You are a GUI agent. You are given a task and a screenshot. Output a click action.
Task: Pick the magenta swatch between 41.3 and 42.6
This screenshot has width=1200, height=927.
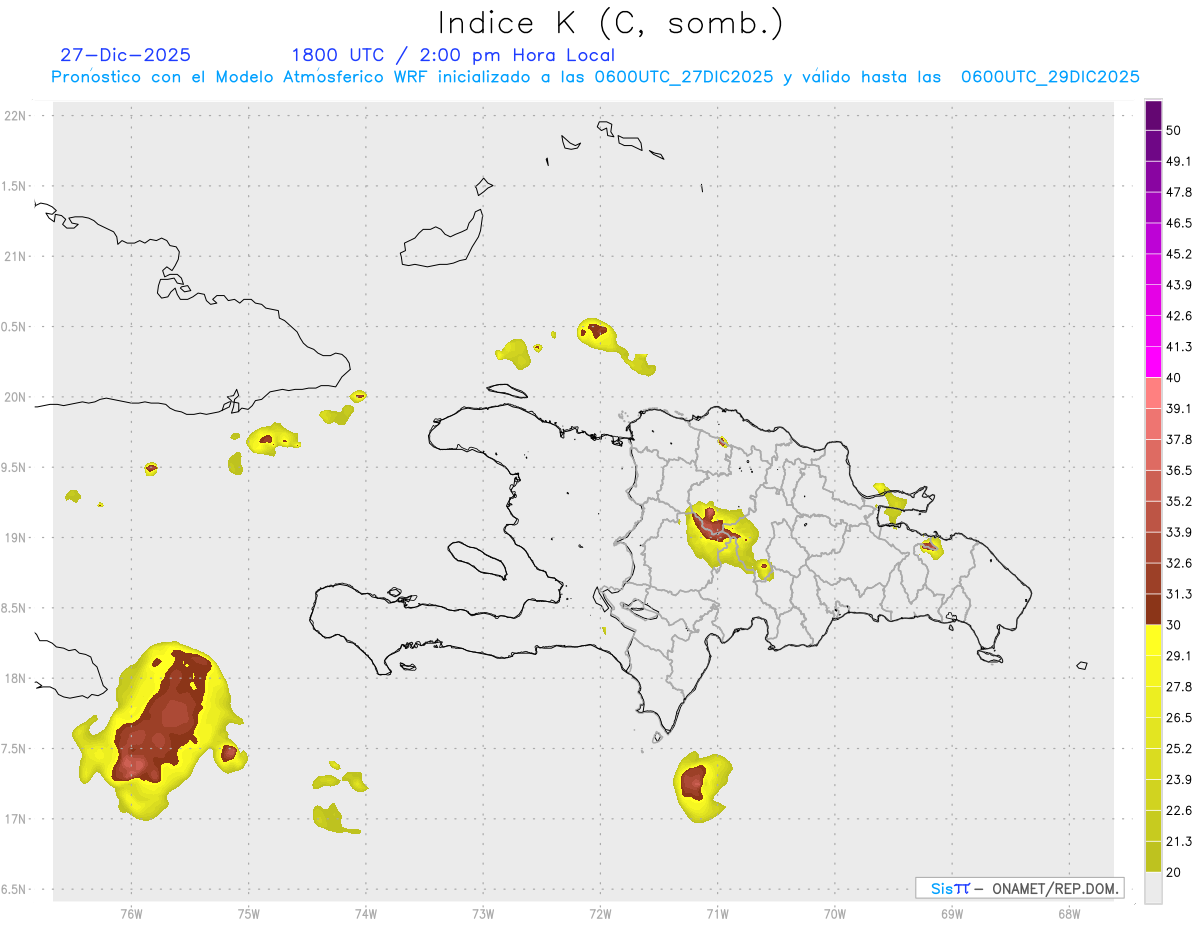click(x=1153, y=332)
